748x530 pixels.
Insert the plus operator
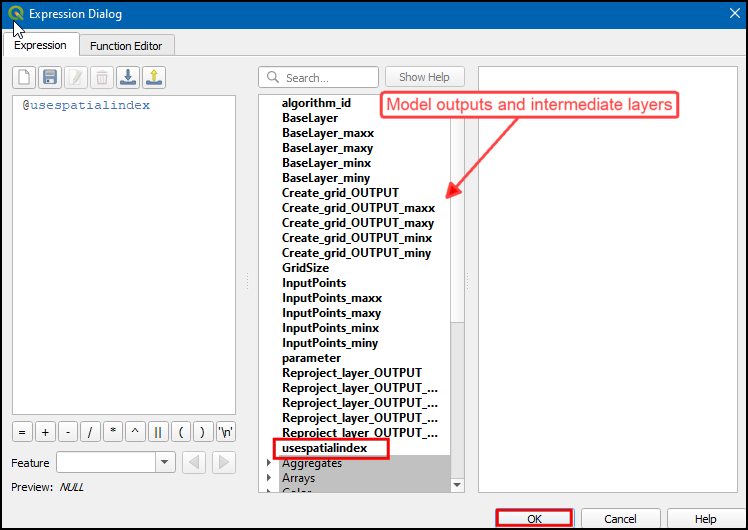(45, 432)
